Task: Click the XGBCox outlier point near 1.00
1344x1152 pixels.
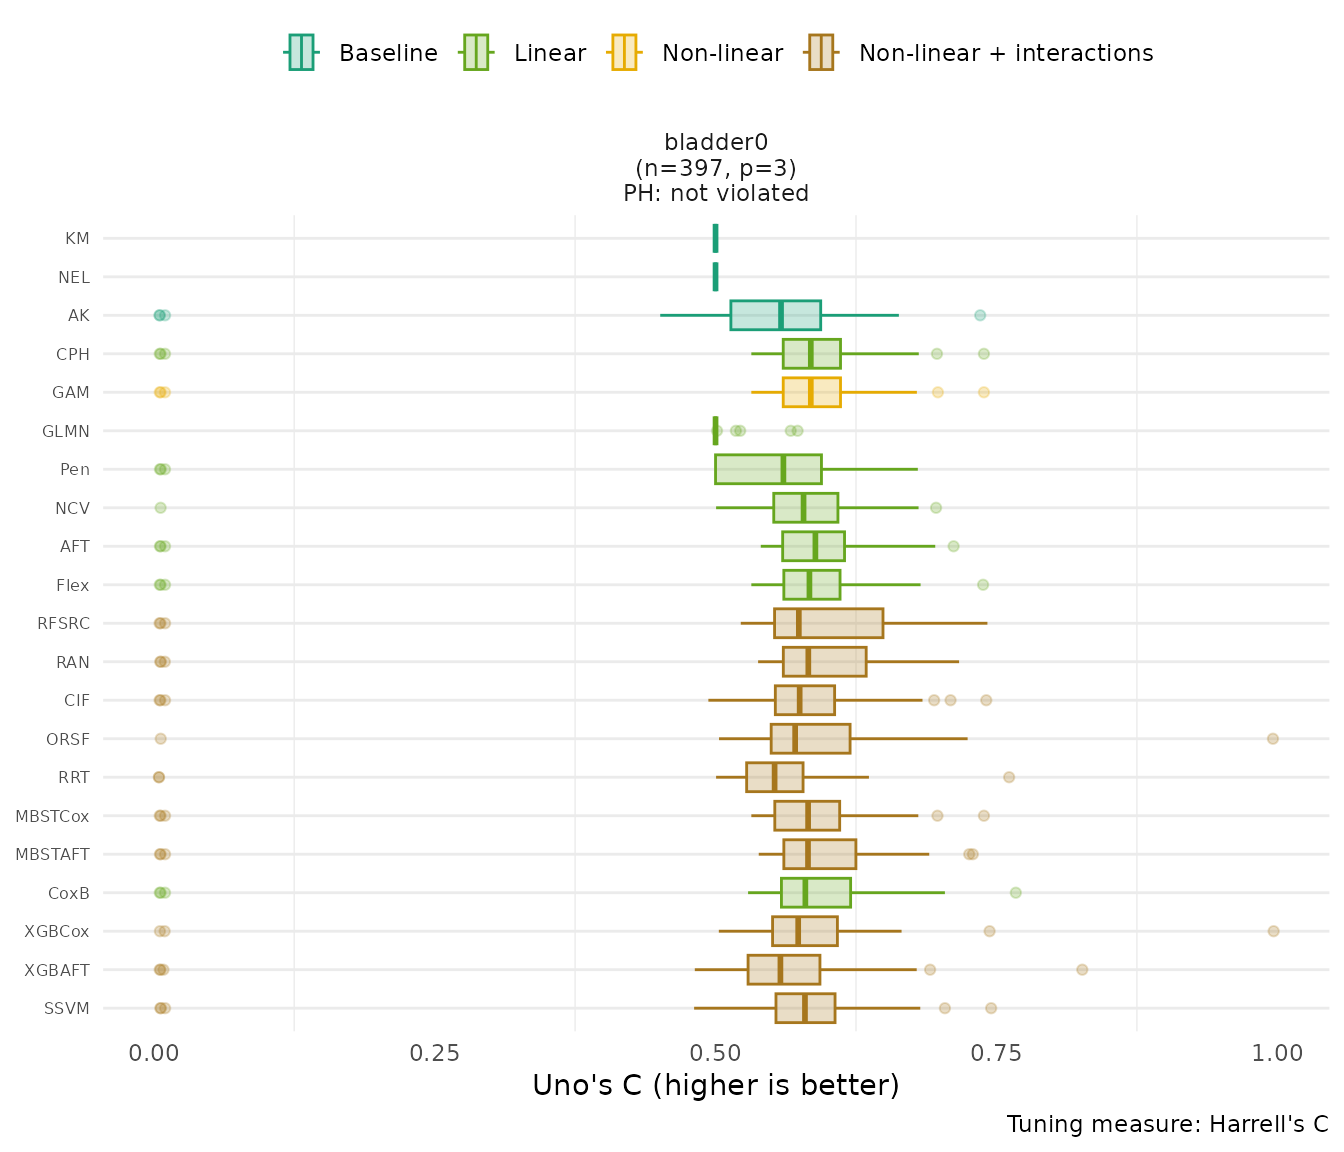Action: (x=1273, y=931)
